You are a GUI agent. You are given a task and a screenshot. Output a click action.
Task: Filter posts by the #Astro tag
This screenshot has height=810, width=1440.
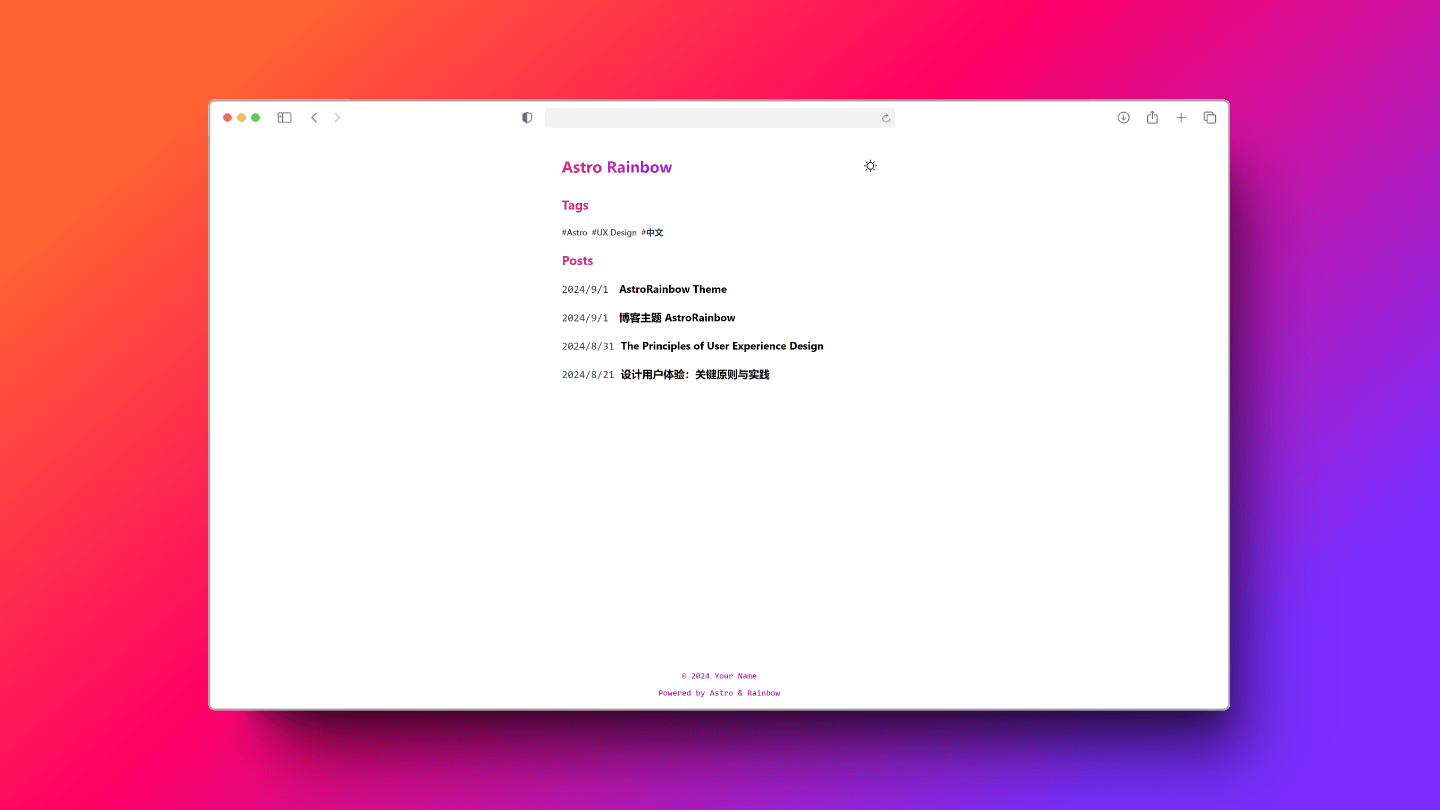point(575,233)
